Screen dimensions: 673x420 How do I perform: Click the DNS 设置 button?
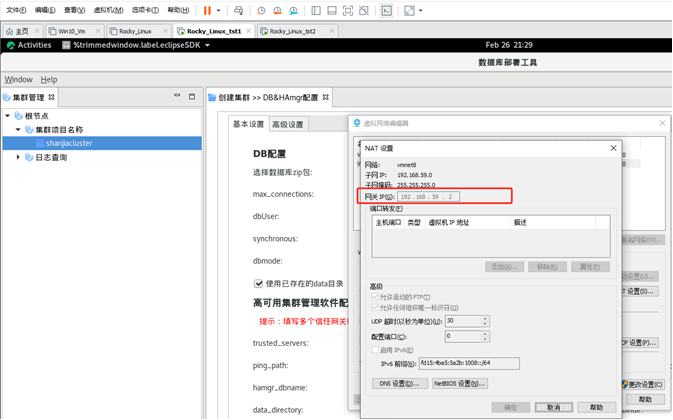[398, 384]
